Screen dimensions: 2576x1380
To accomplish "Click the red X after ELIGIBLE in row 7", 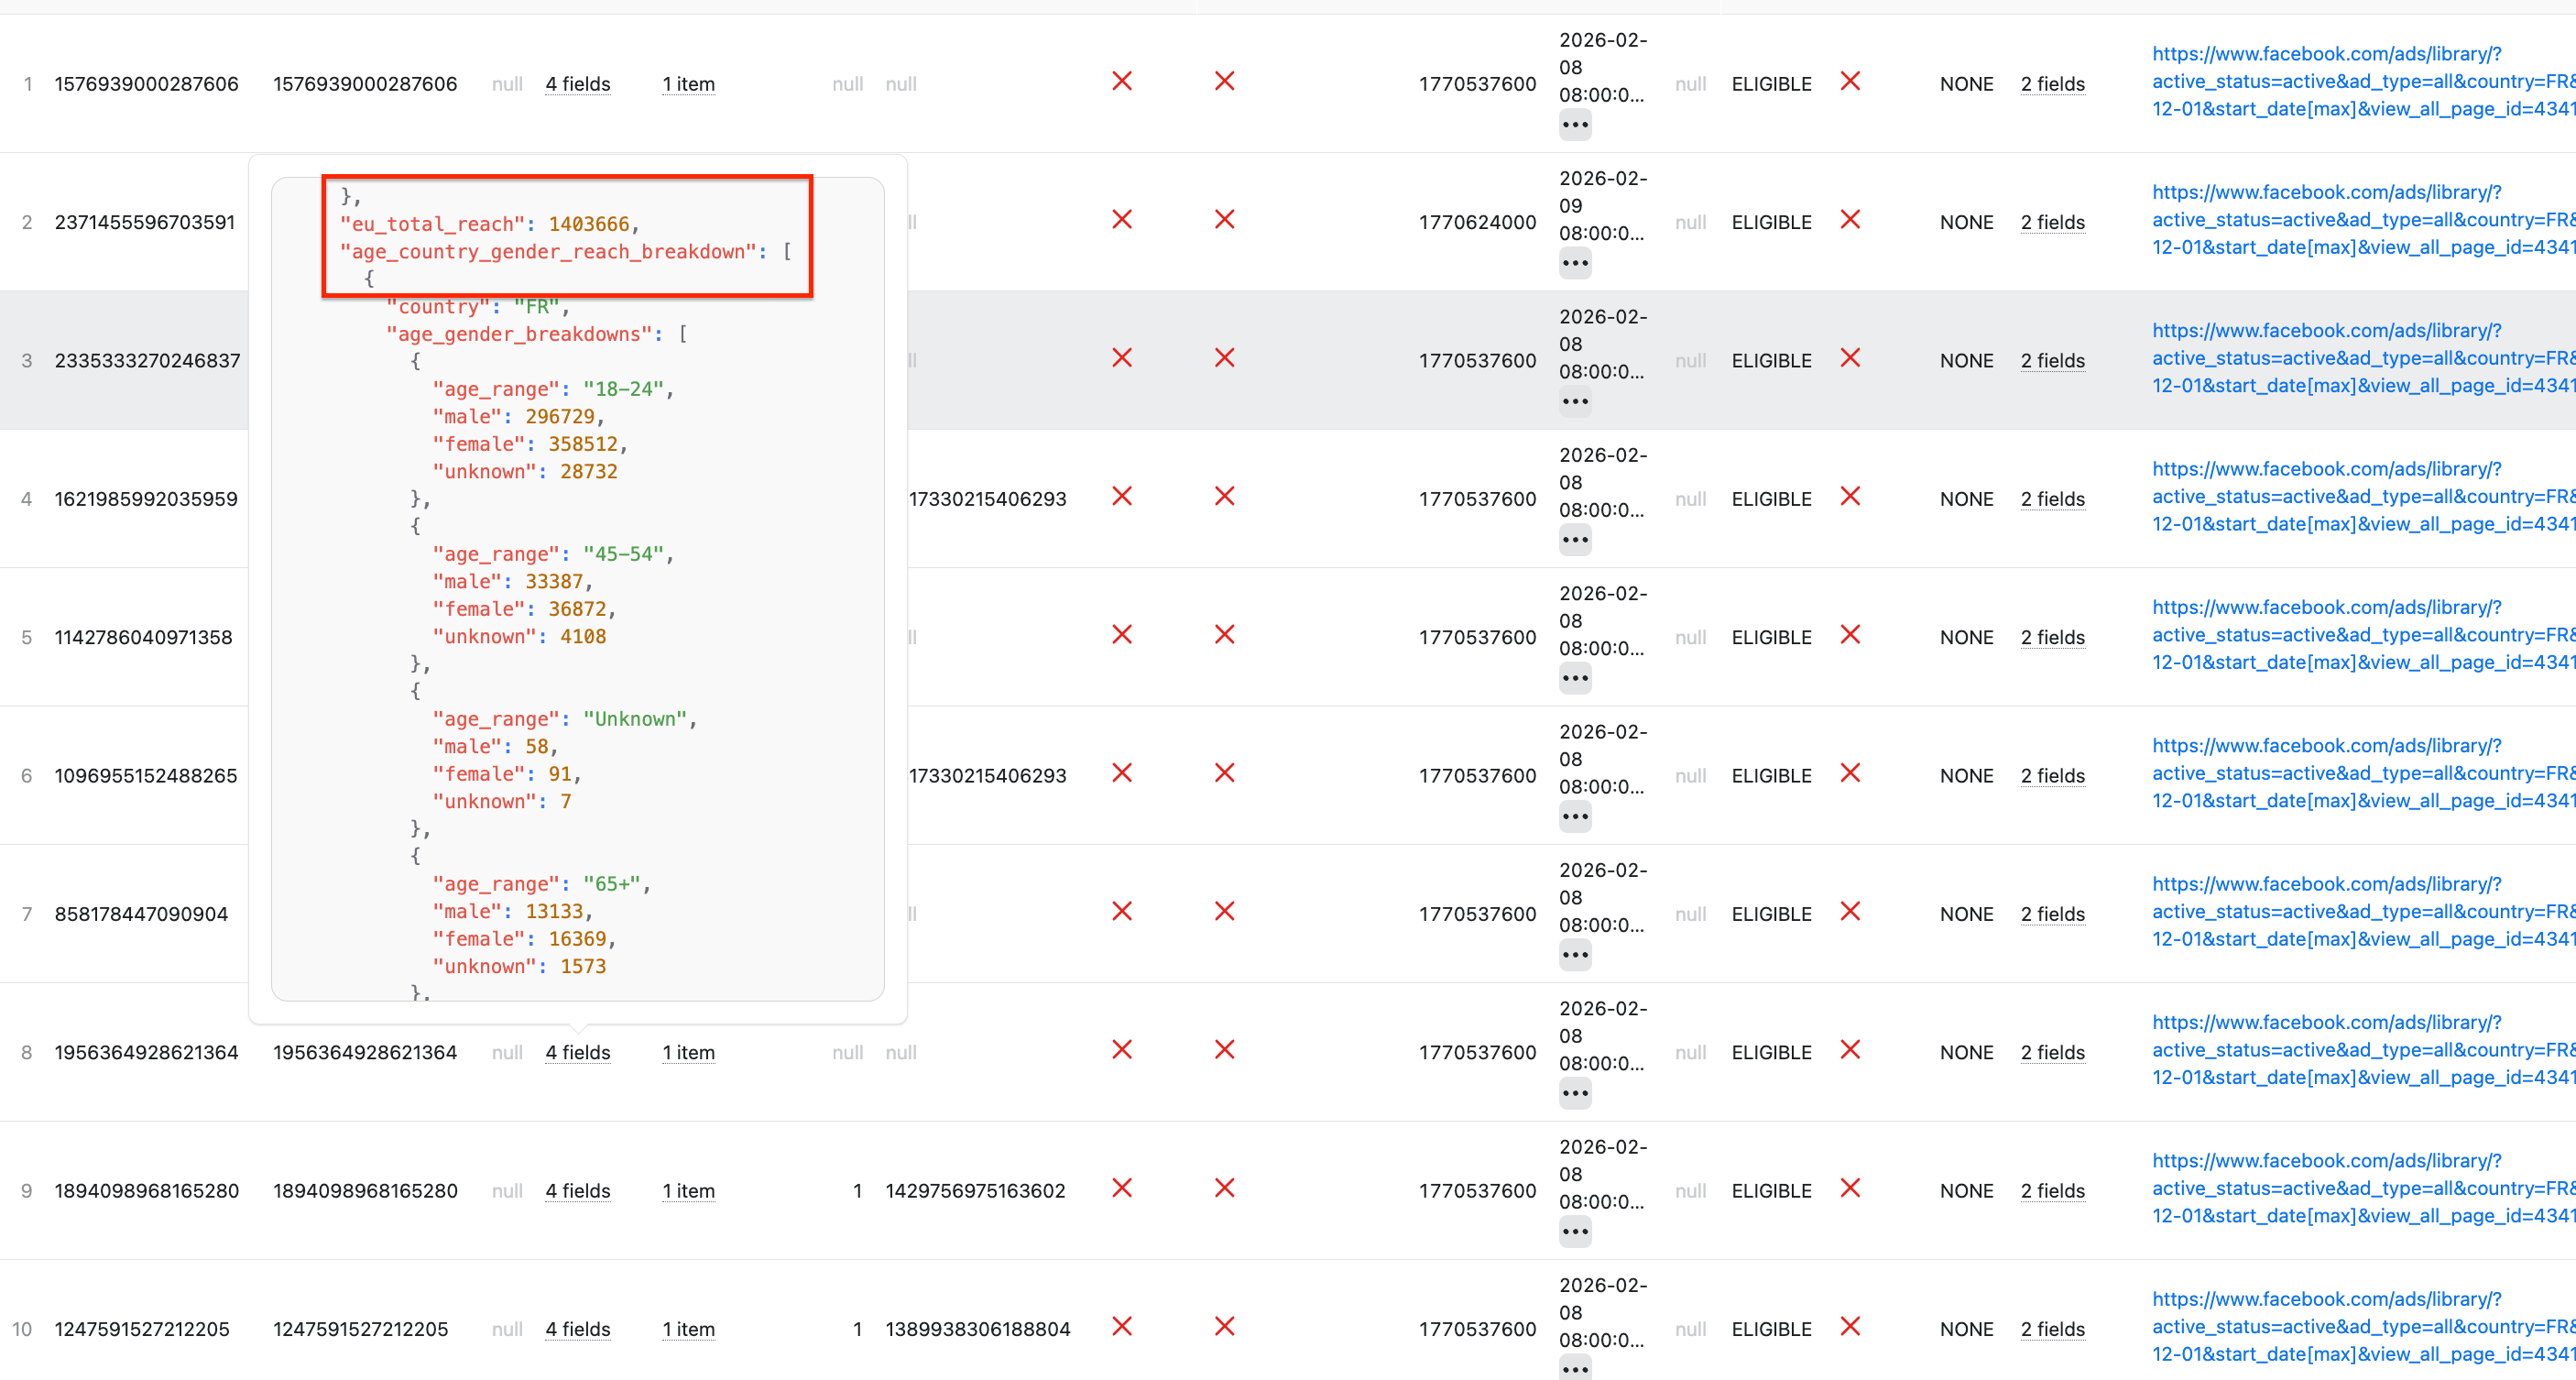I will [x=1850, y=912].
